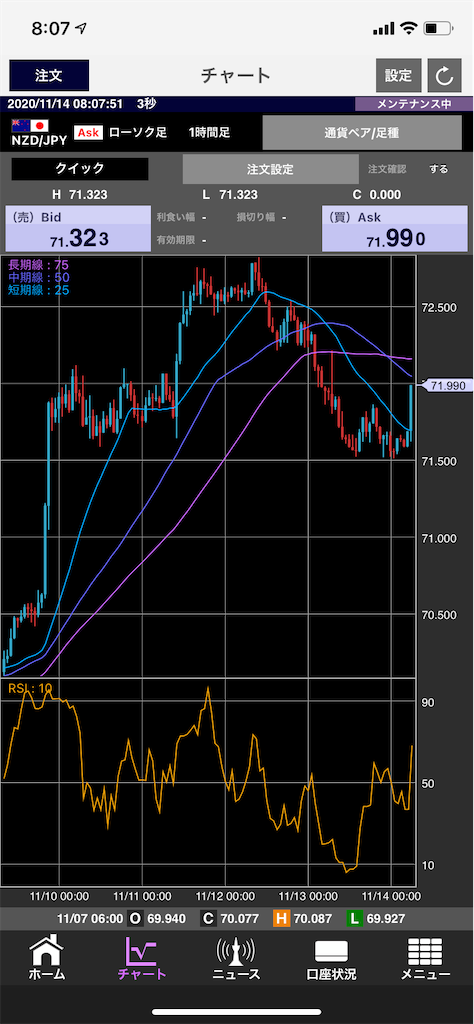Image resolution: width=474 pixels, height=1024 pixels.
Task: Tap the (売) Bid 71.323 panel
Action: [78, 229]
